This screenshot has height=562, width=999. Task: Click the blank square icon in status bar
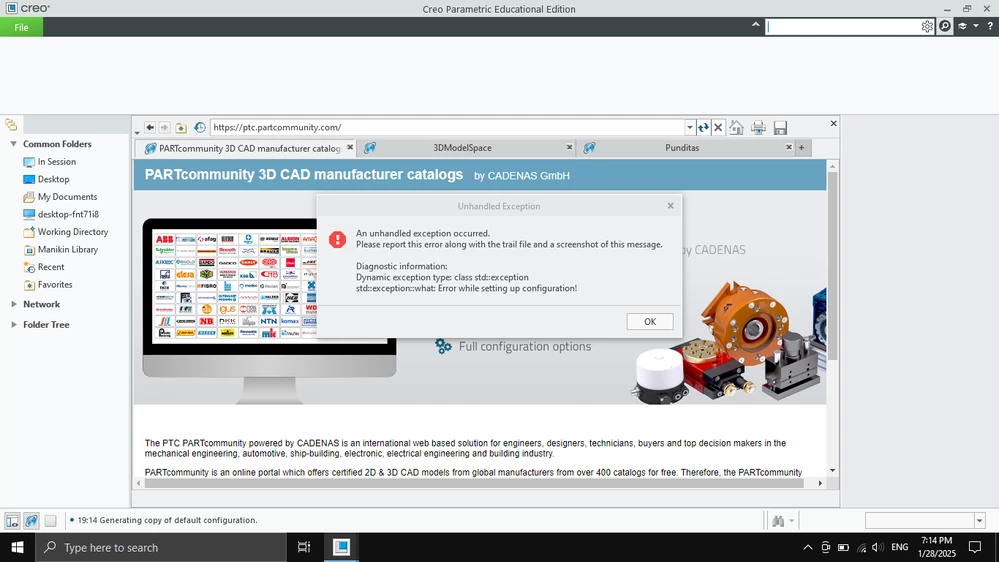(x=50, y=521)
